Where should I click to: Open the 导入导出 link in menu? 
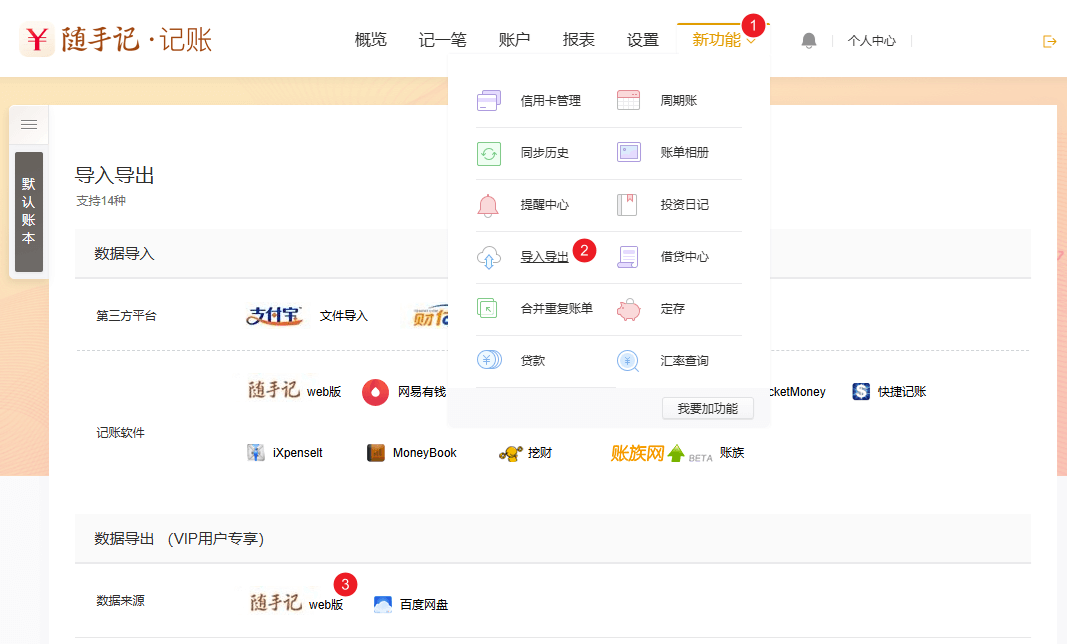(544, 257)
